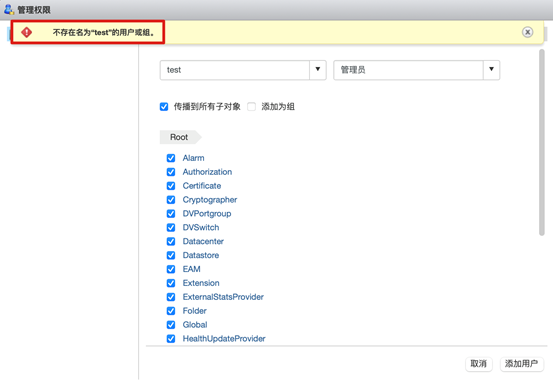Open the ExternalStatsProvider privilege link
553x380 pixels.
[x=223, y=297]
